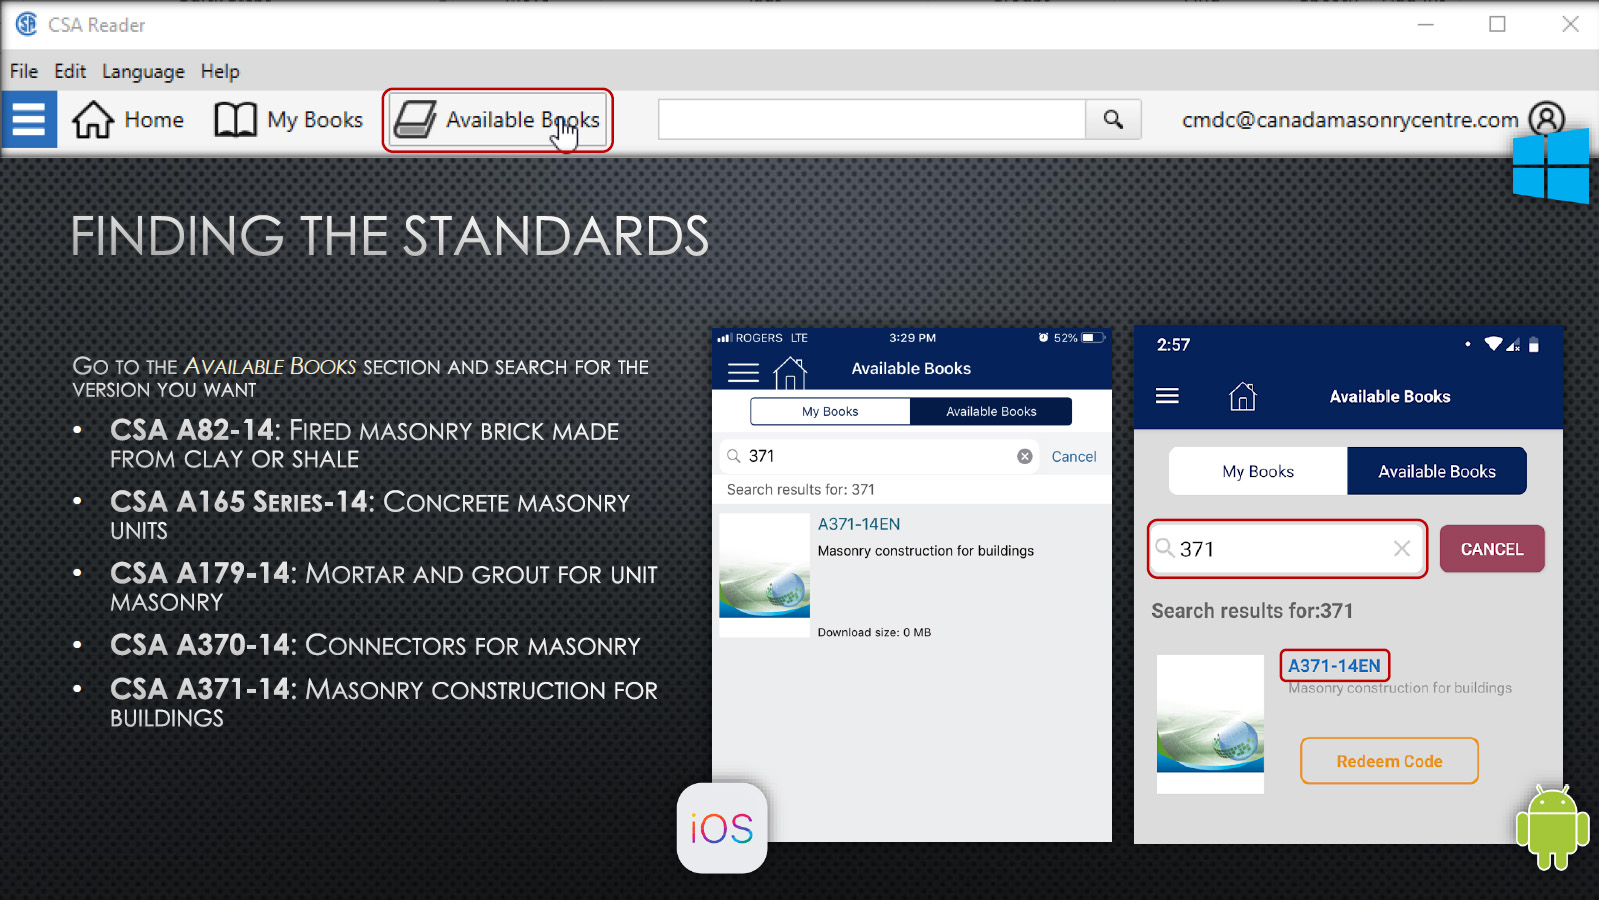Clear the Android search field with the X
The width and height of the screenshot is (1599, 900).
(x=1402, y=549)
